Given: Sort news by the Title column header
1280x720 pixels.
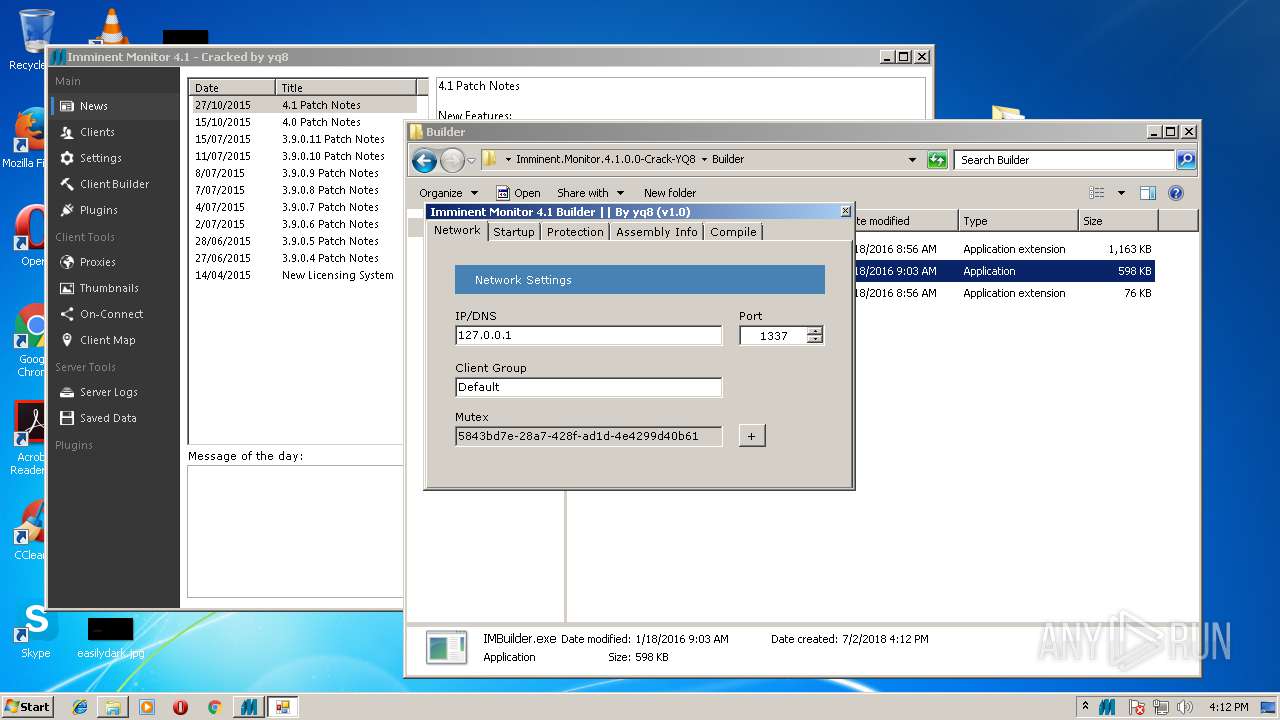Looking at the screenshot, I should (346, 88).
